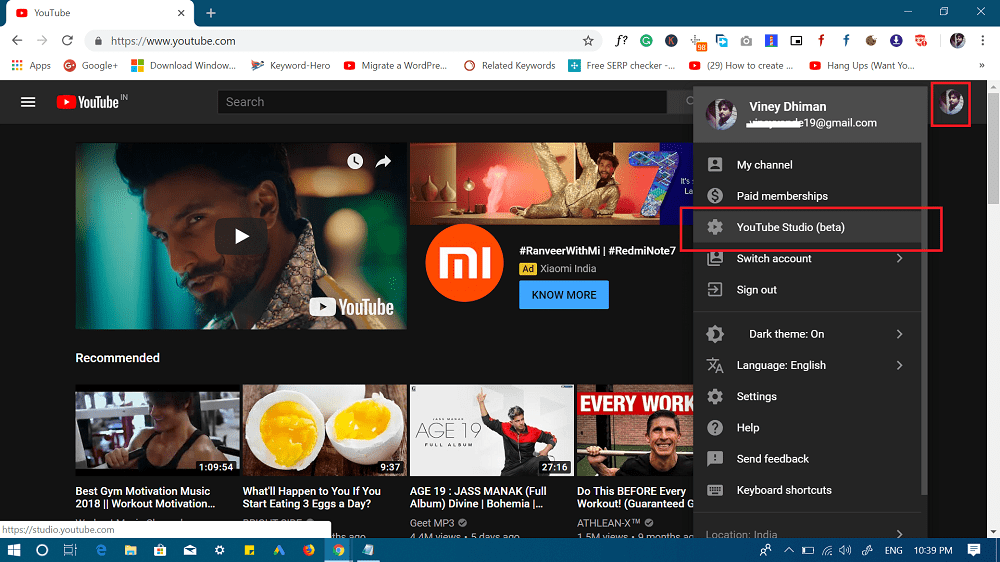Click the Watch later clock icon on the ad video
The image size is (1000, 562).
click(355, 161)
